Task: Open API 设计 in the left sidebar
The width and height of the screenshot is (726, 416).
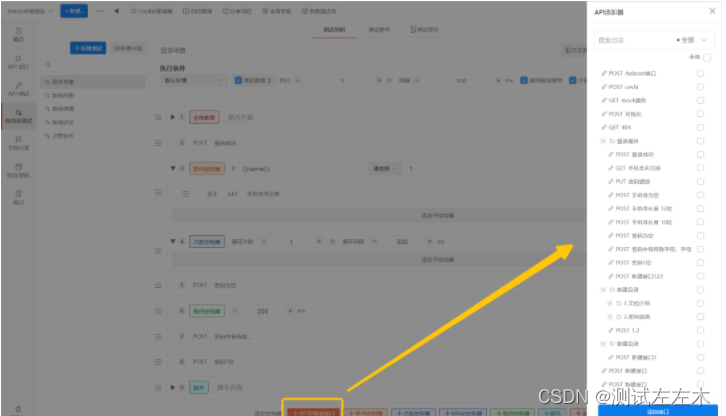Action: click(19, 62)
